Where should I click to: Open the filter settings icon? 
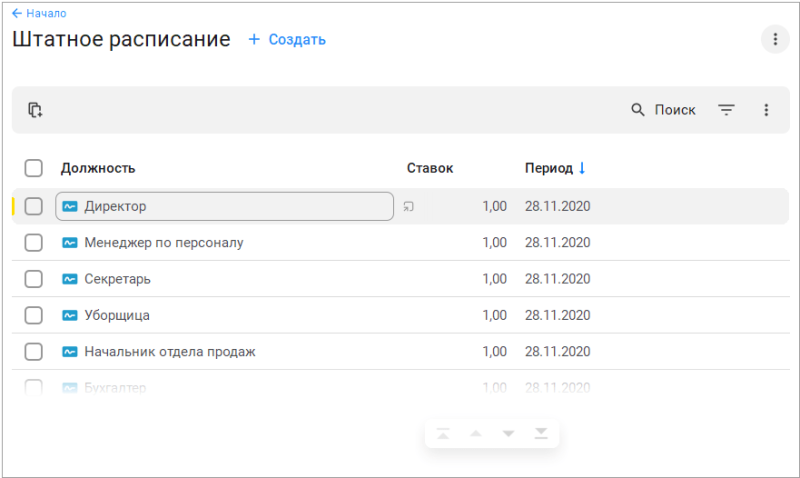point(726,110)
